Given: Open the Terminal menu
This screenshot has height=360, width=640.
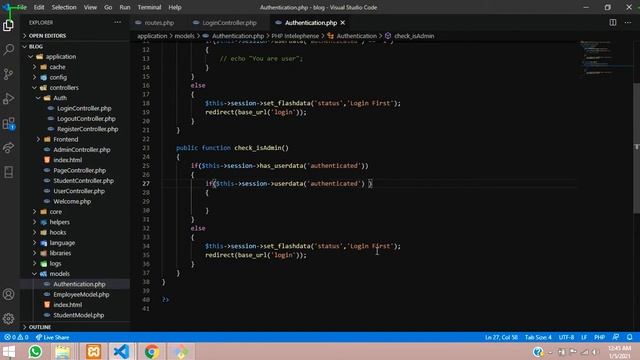Looking at the screenshot, I should pos(149,7).
